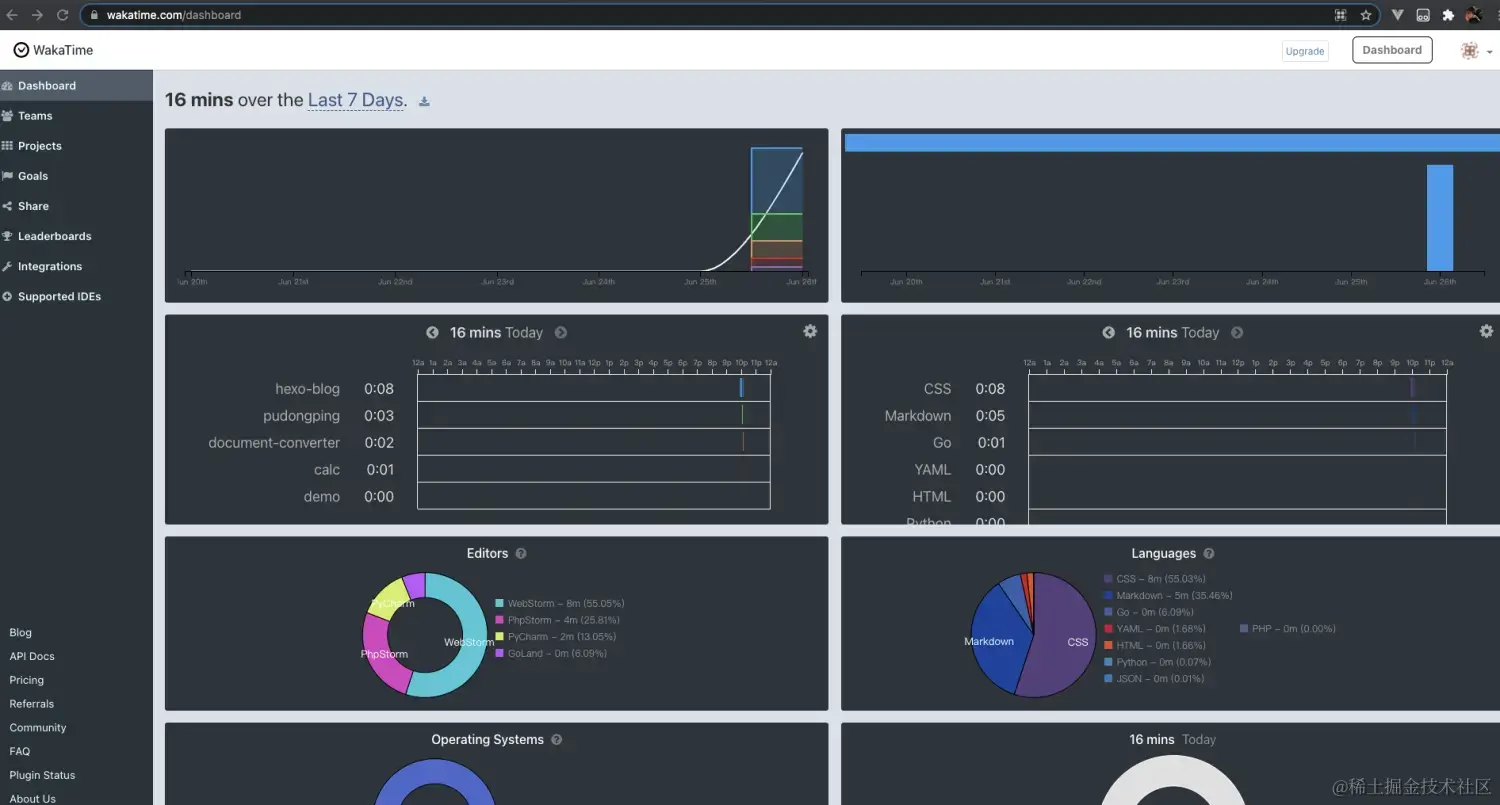Click the calc project name
1500x805 pixels.
(327, 470)
